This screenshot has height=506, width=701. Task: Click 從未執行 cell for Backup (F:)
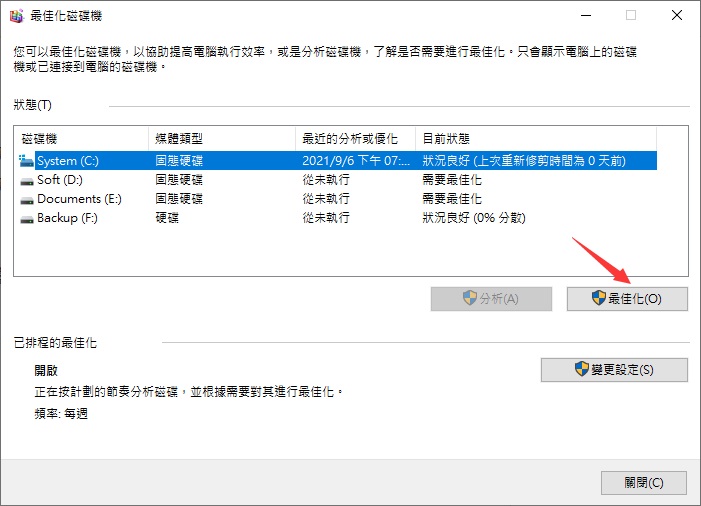click(x=326, y=218)
